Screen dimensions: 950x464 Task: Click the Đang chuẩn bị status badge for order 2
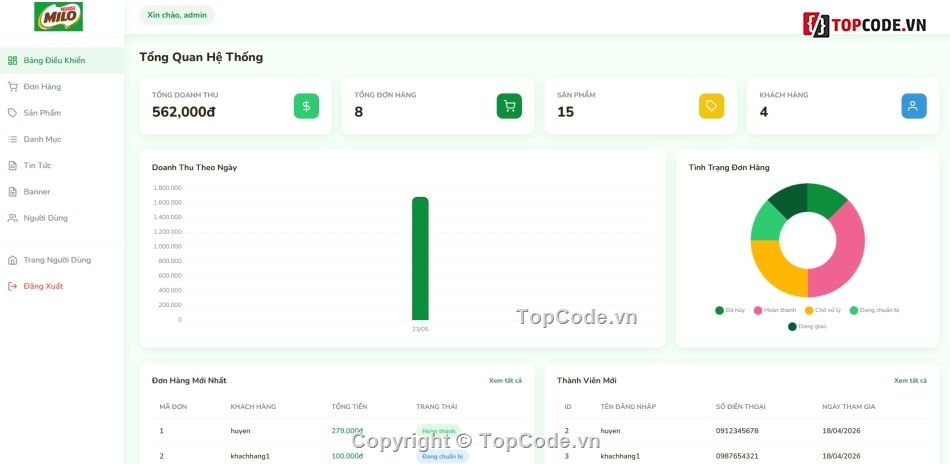pyautogui.click(x=442, y=456)
